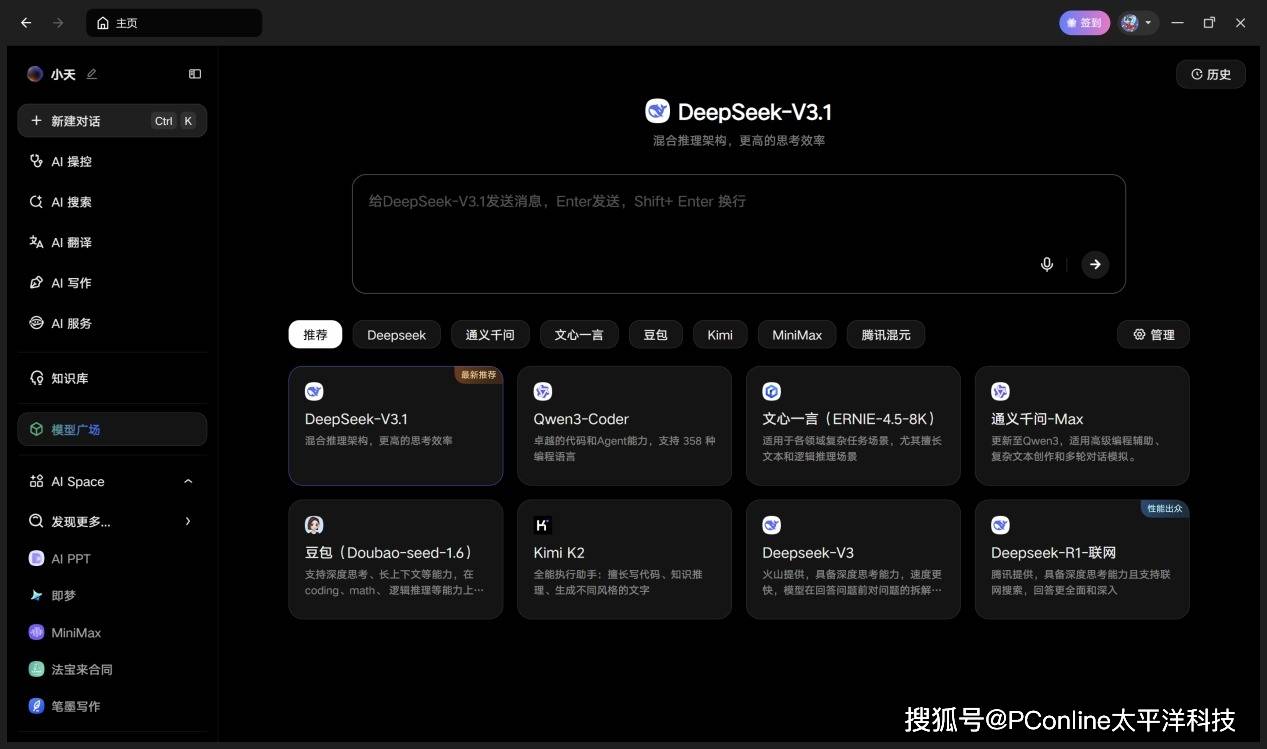
Task: Click the Qwen3-Coder card icon
Action: [x=543, y=391]
